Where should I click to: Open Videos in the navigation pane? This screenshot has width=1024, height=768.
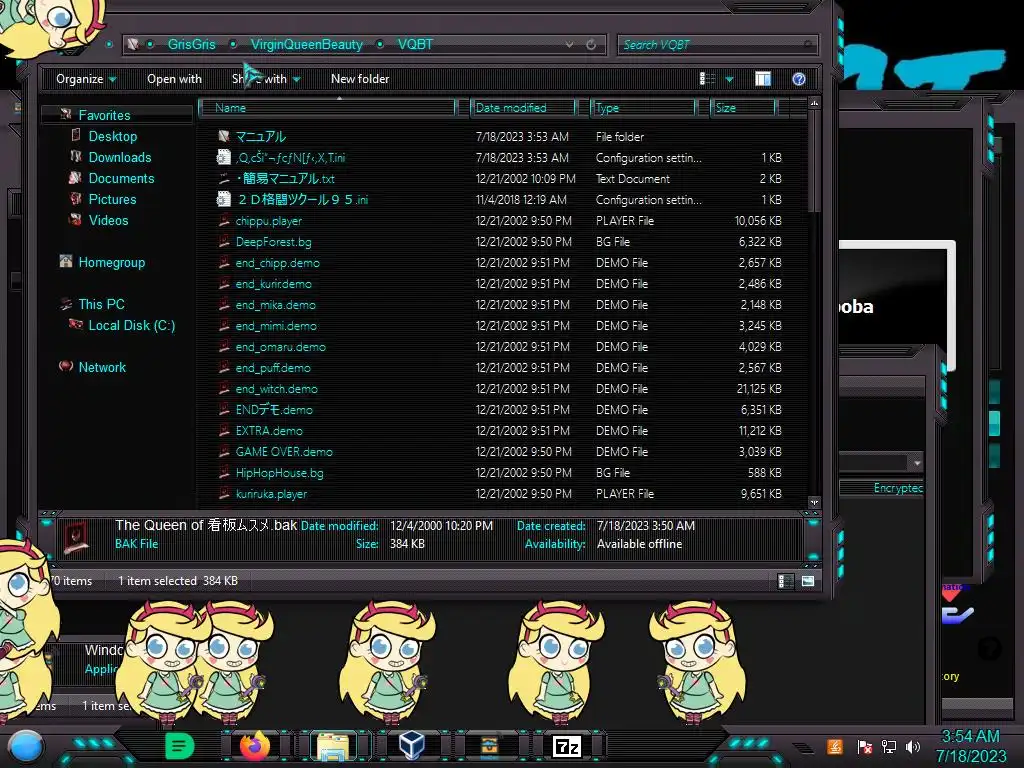[108, 220]
